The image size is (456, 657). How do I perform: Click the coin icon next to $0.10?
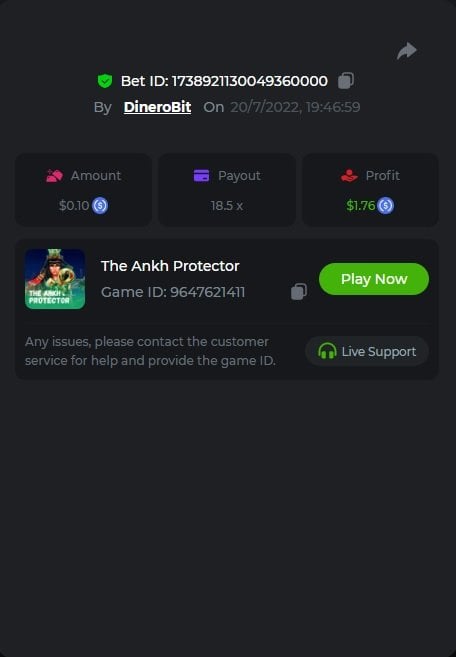point(100,206)
